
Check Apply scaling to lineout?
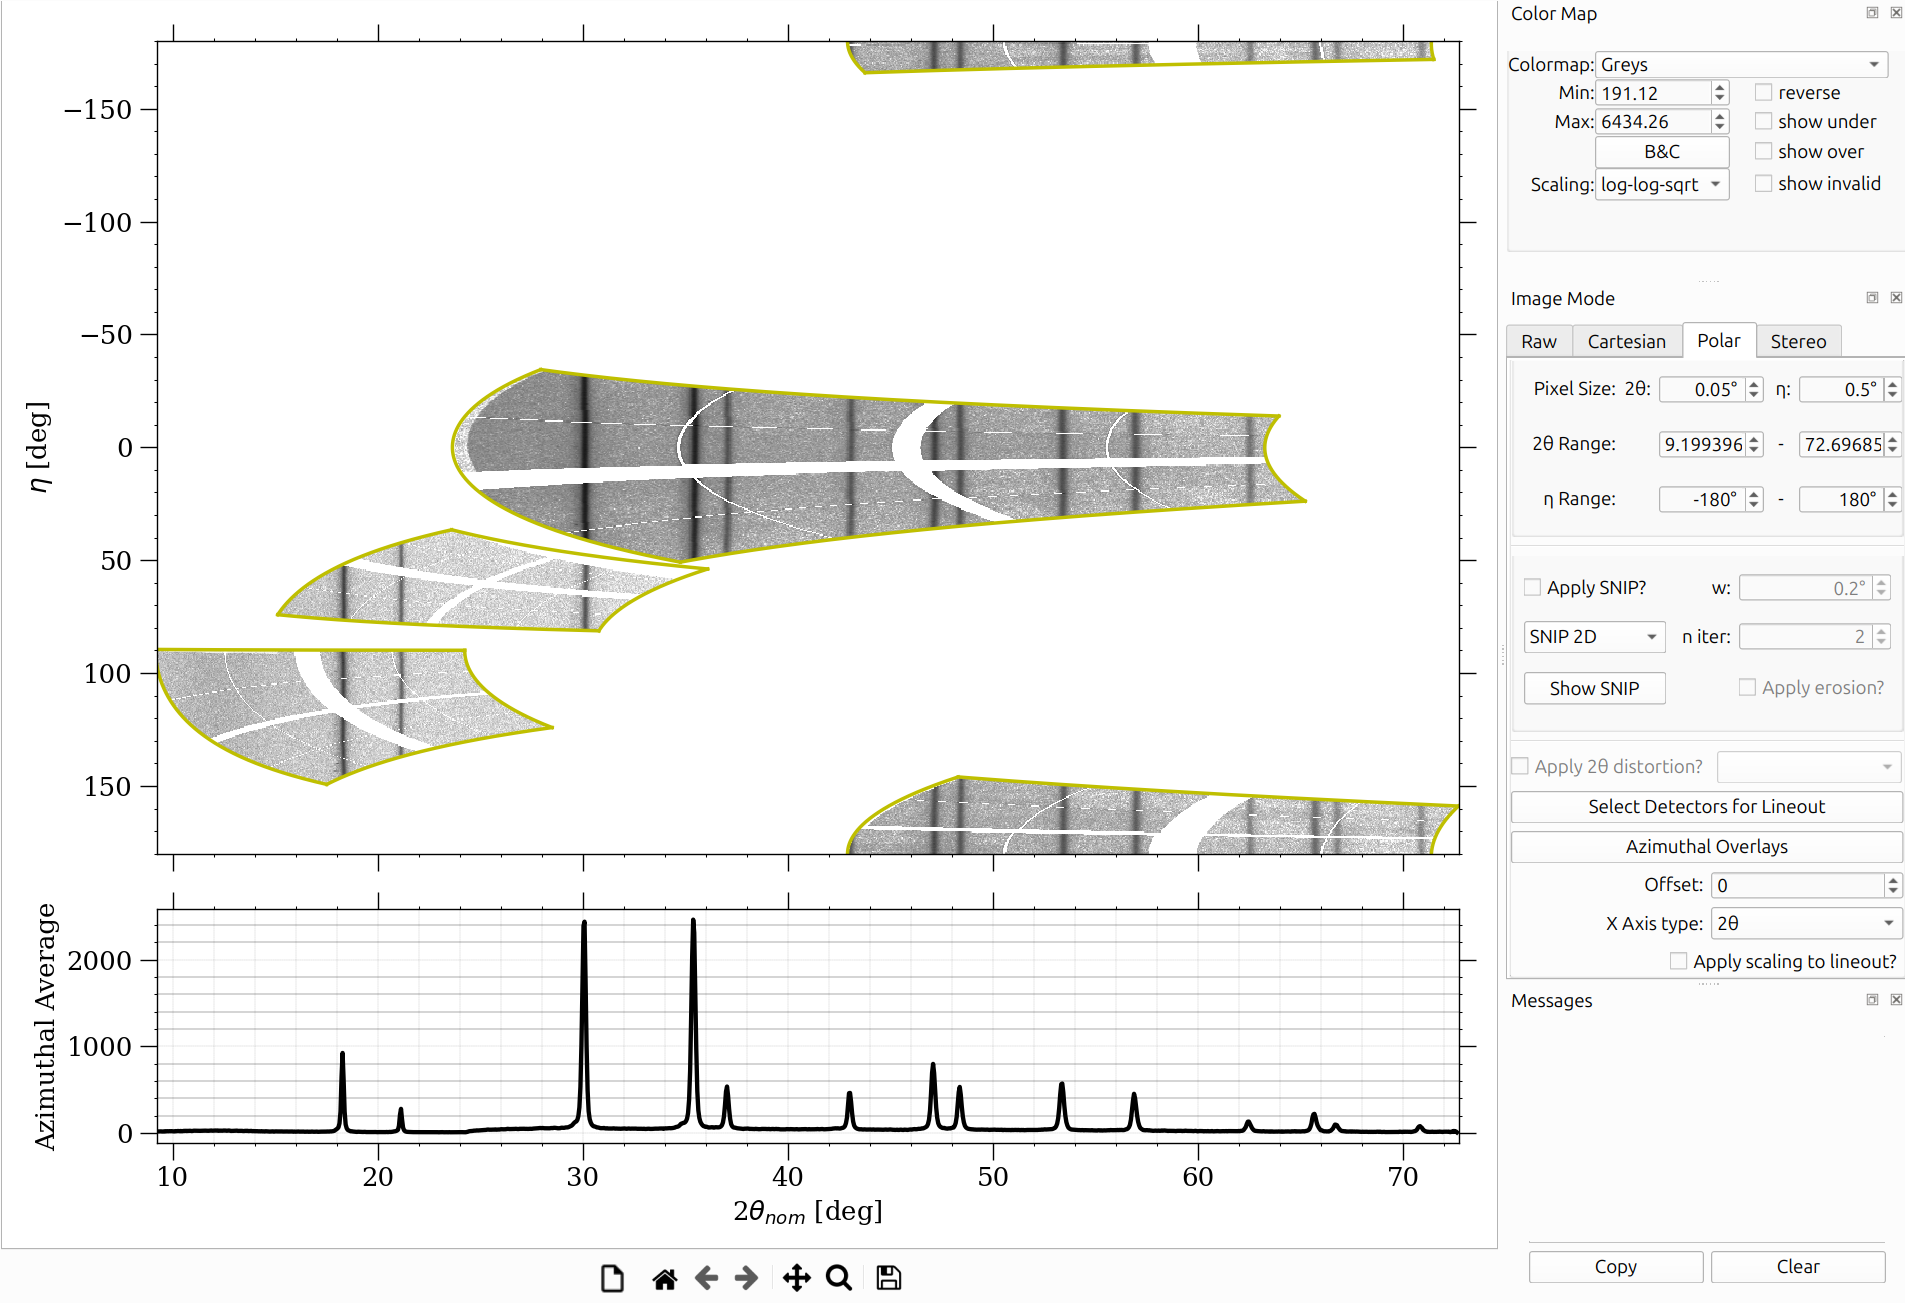(1678, 961)
